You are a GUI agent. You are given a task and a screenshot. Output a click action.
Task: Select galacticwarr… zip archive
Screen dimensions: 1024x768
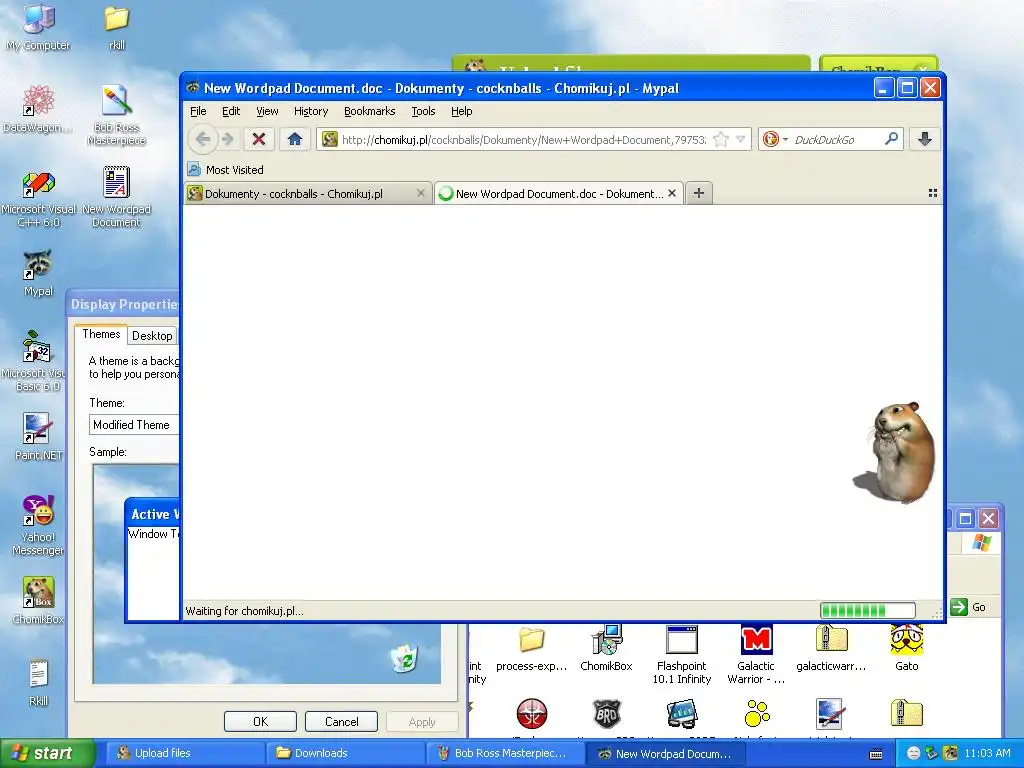click(831, 649)
